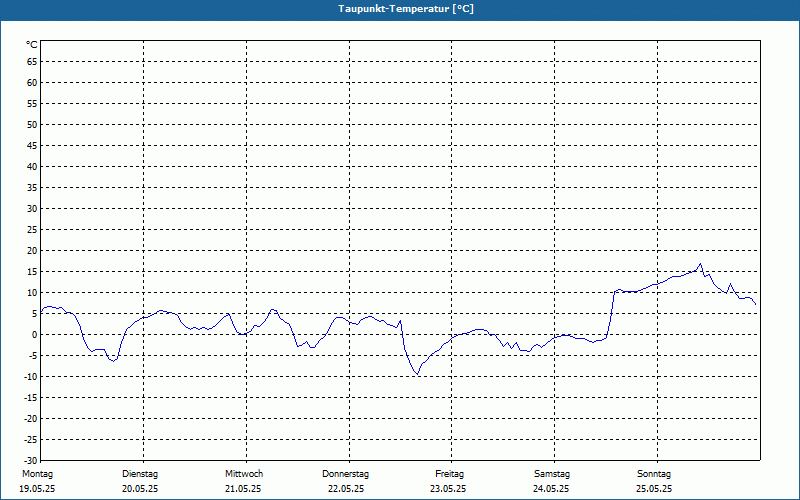800x500 pixels.
Task: Click the Montag day label
Action: (37, 474)
